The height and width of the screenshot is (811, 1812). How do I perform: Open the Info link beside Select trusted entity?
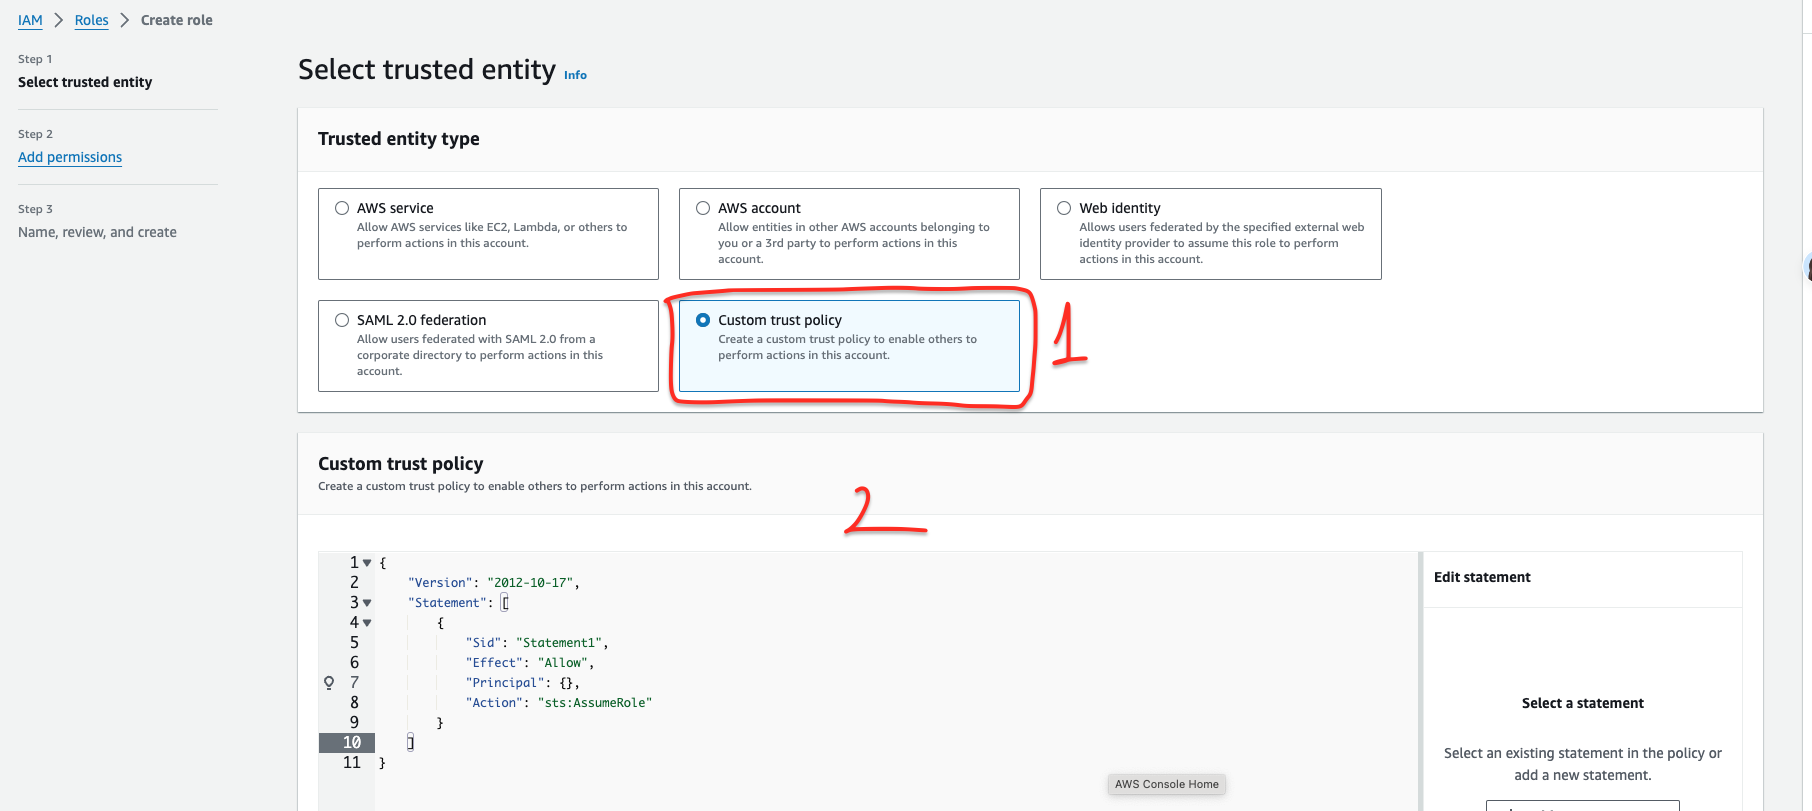click(x=575, y=75)
